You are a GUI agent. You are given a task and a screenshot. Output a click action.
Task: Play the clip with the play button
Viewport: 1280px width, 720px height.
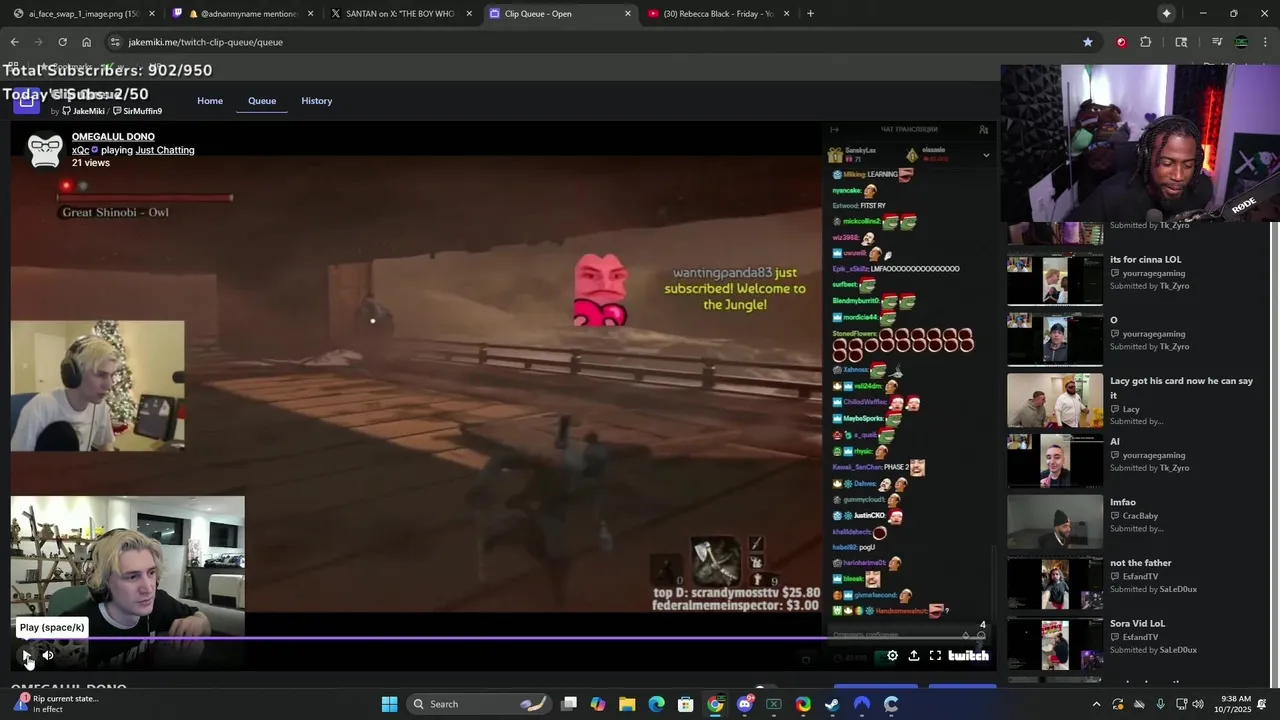(x=27, y=655)
